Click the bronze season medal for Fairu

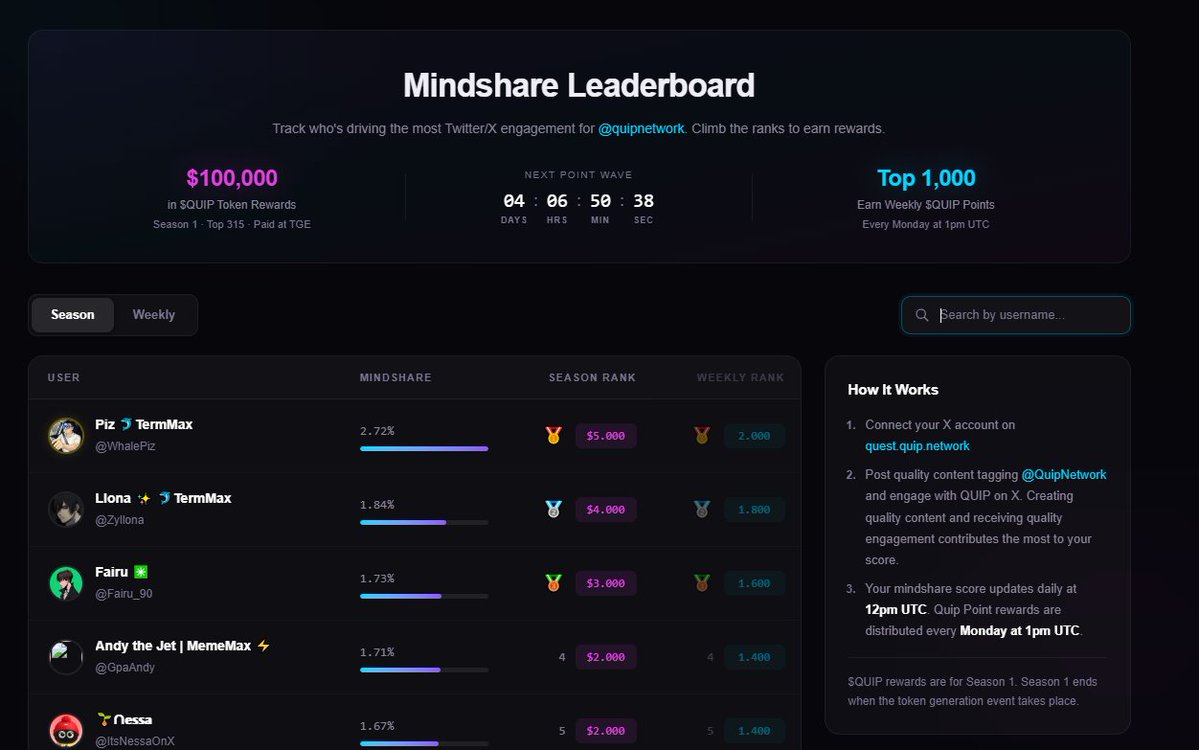point(554,583)
